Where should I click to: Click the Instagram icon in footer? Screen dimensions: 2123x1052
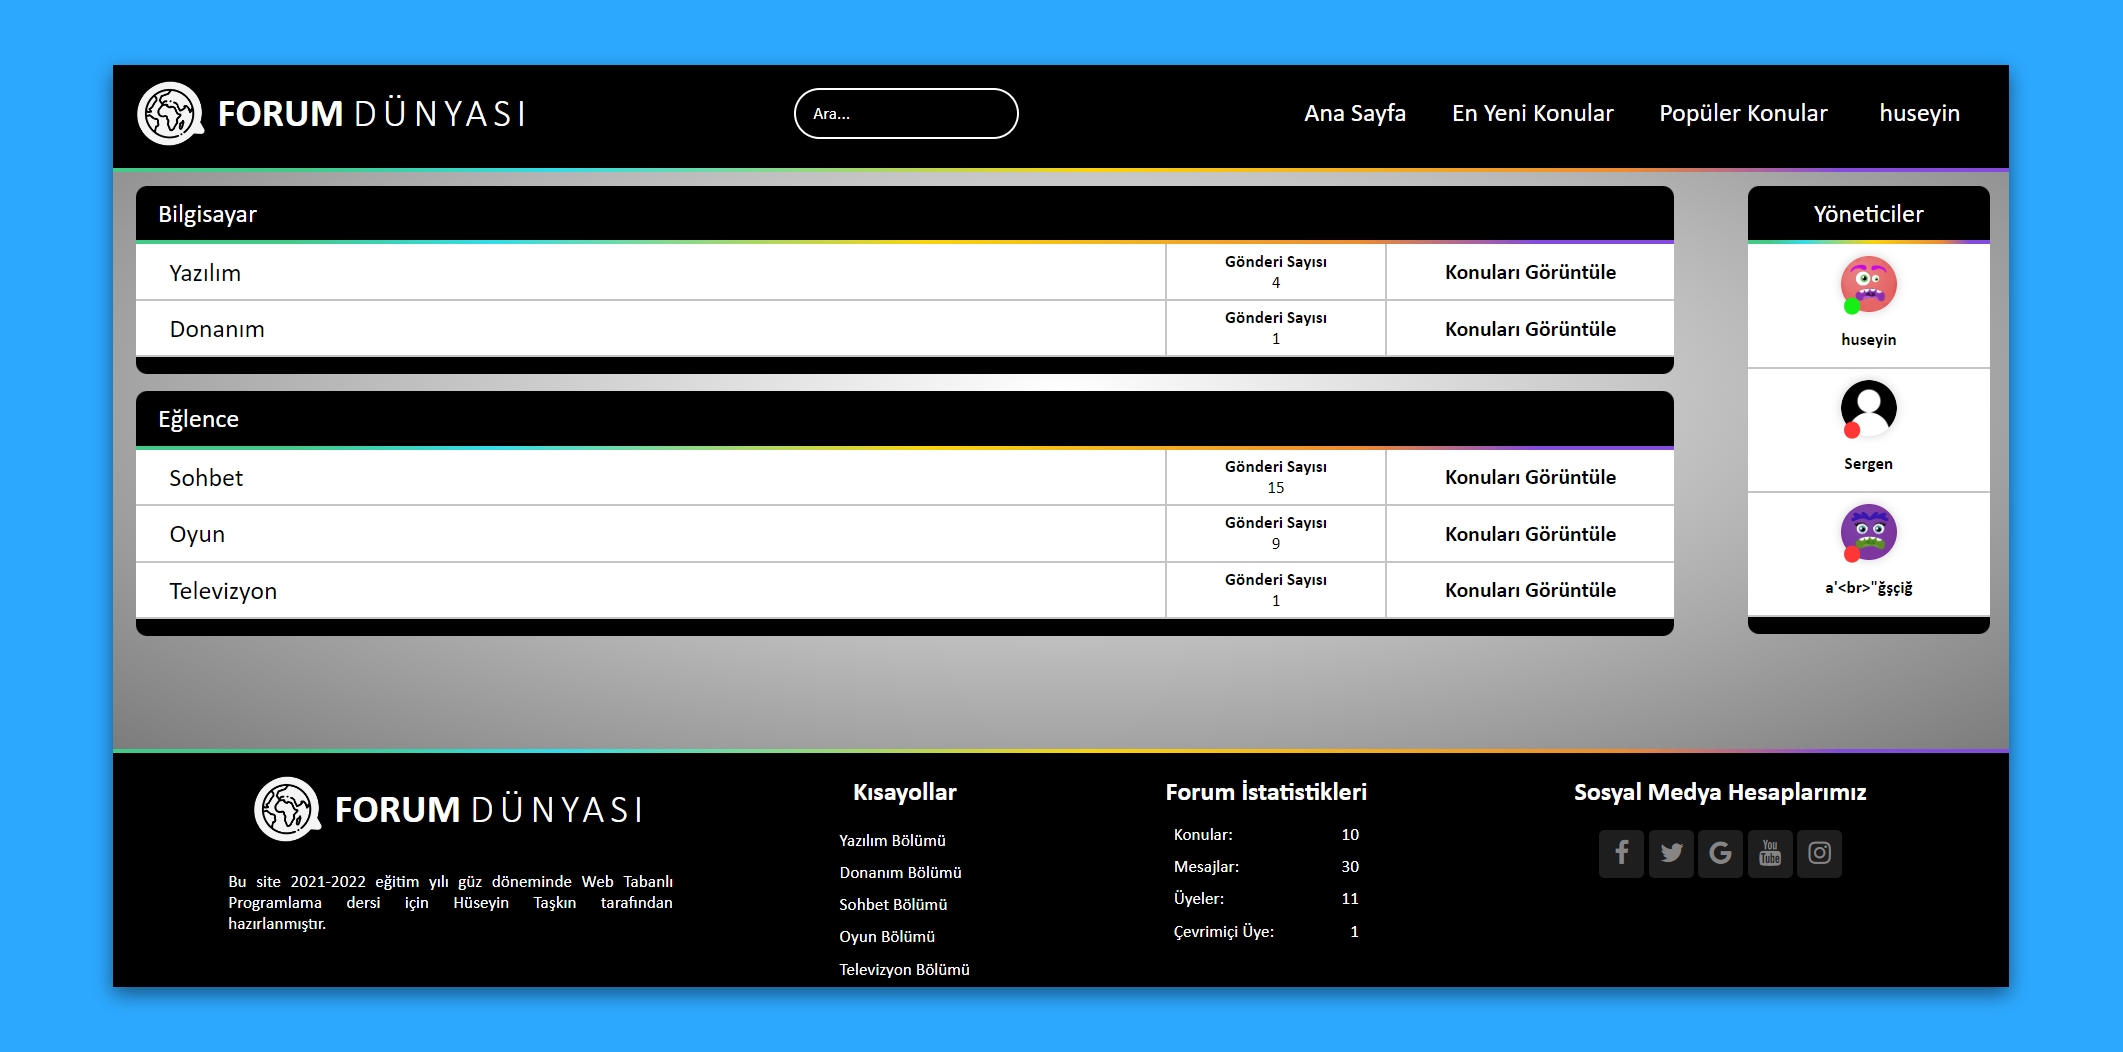click(1819, 853)
